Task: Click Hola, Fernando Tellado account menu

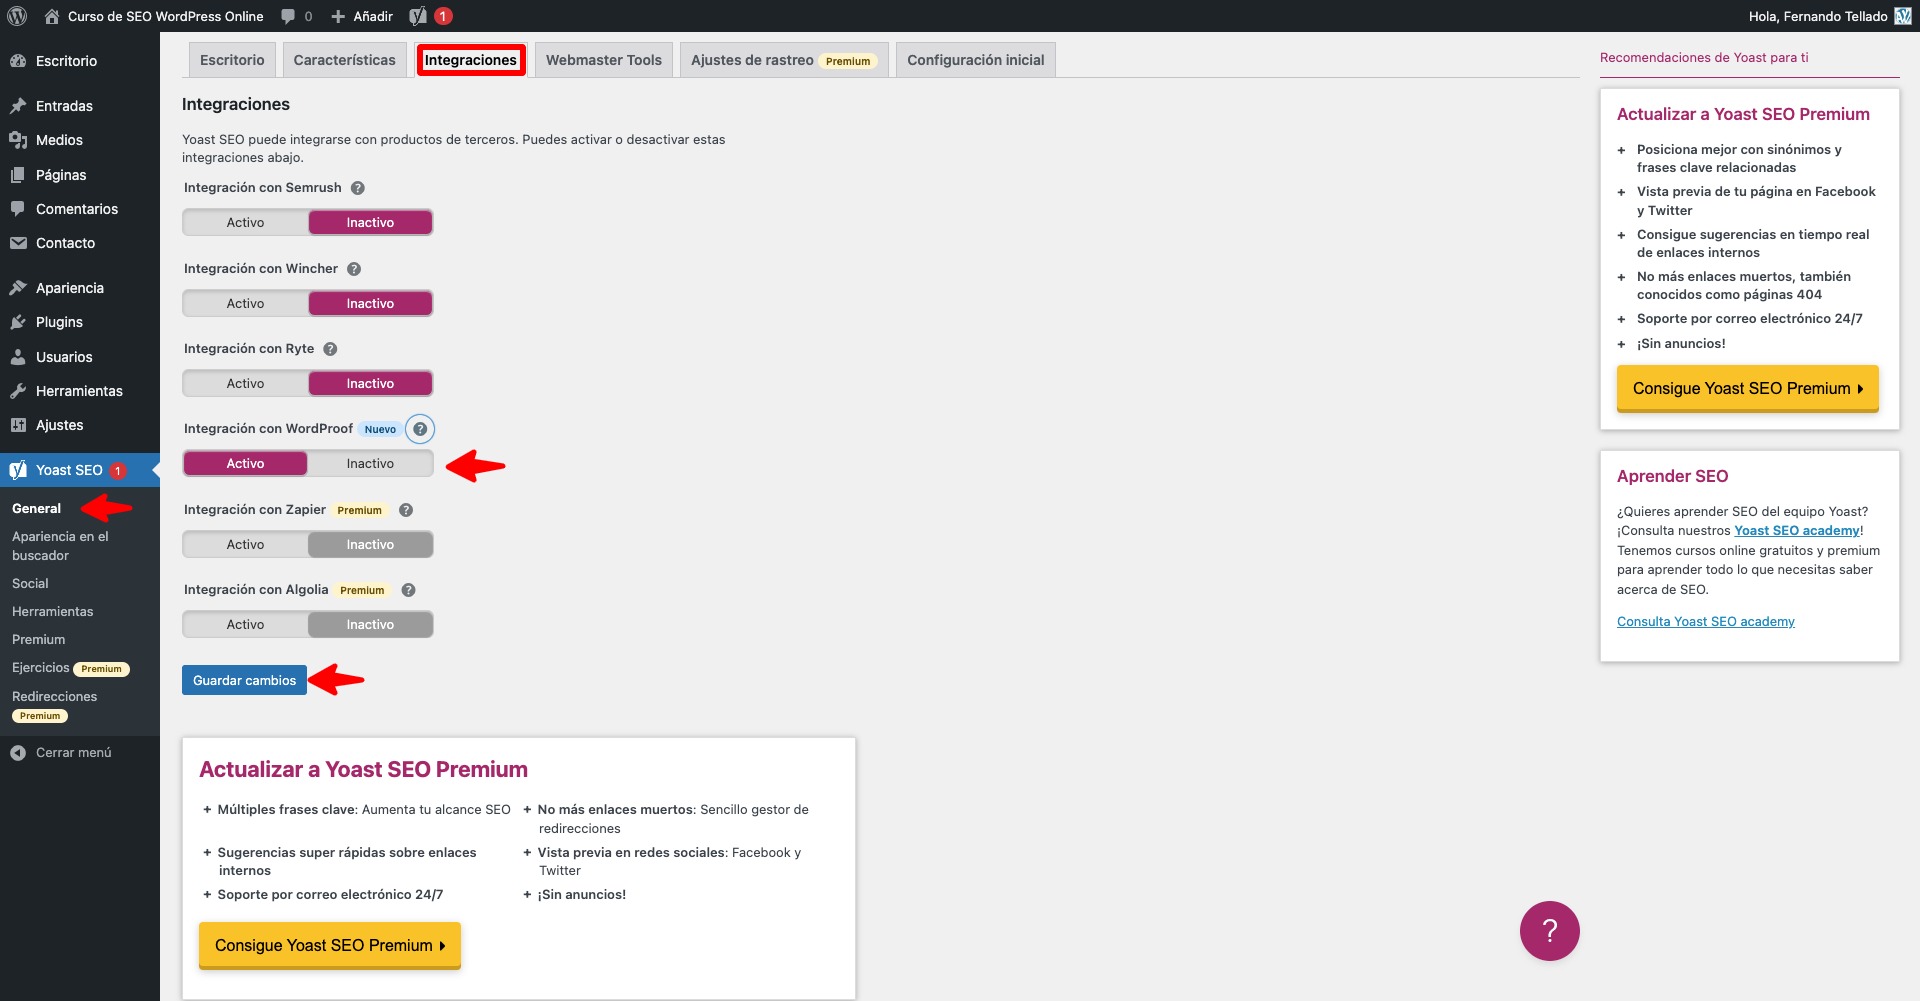Action: [x=1830, y=16]
